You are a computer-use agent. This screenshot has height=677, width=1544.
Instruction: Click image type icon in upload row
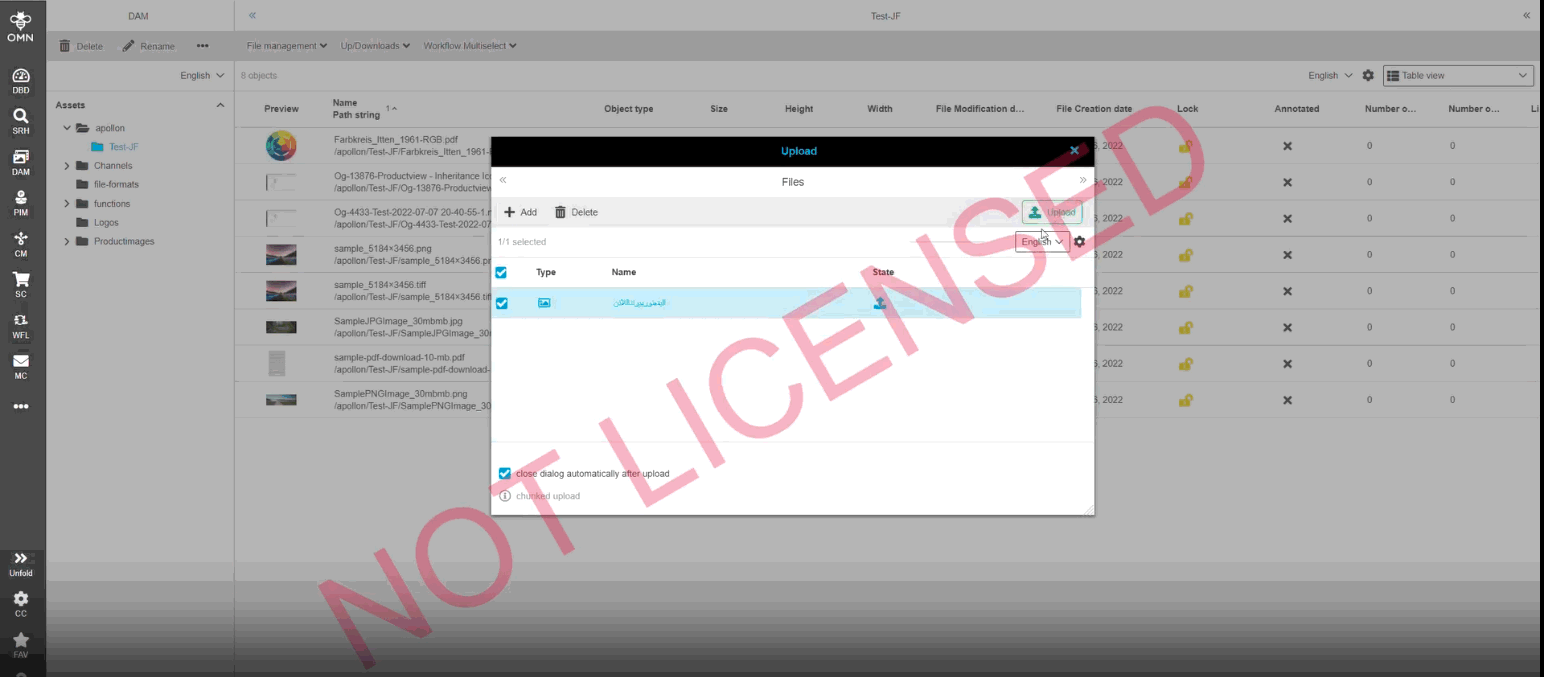point(544,303)
